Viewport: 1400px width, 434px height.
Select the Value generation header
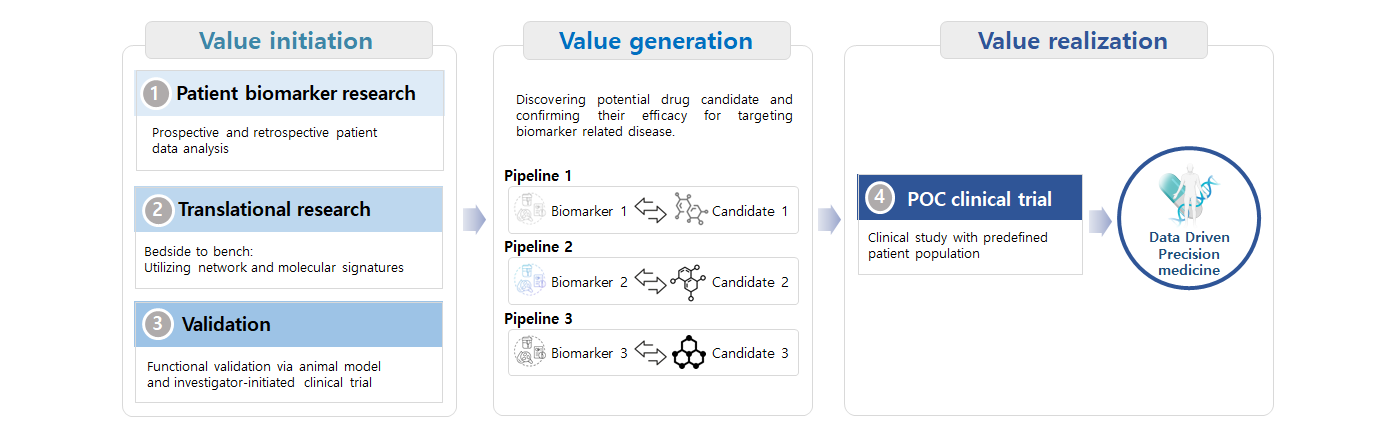655,41
